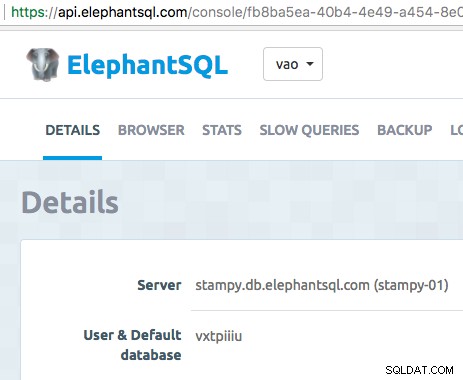Open the partially visible LOG tab
The width and height of the screenshot is (463, 380).
(456, 130)
